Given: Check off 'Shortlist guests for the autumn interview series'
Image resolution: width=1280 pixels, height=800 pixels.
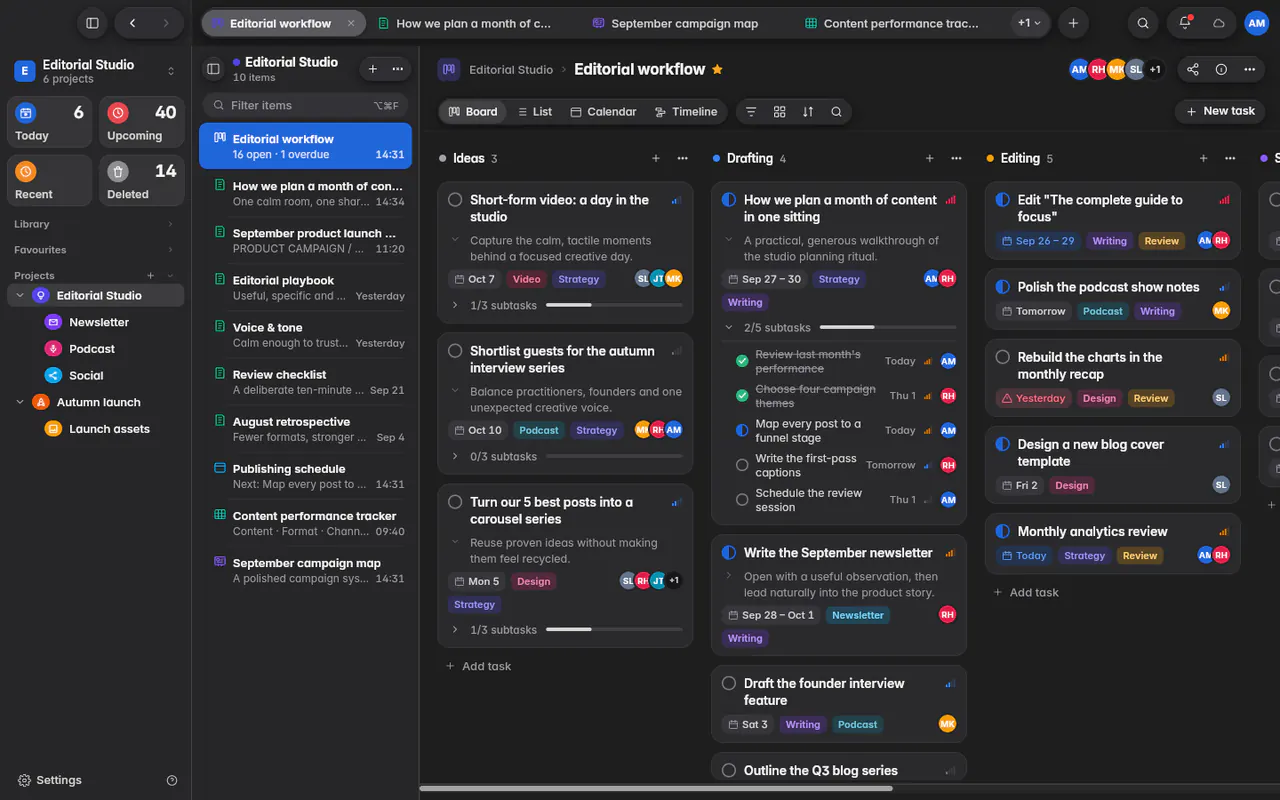Looking at the screenshot, I should [455, 351].
